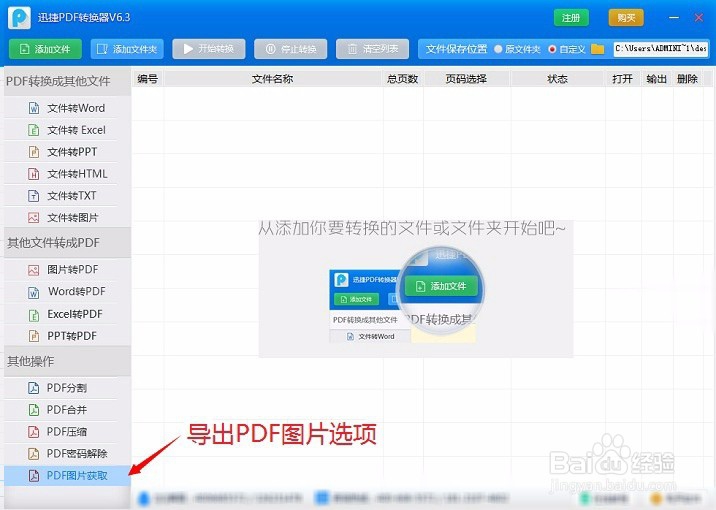Image resolution: width=716 pixels, height=510 pixels.
Task: Select PDF压缩 compress option
Action: click(x=67, y=431)
